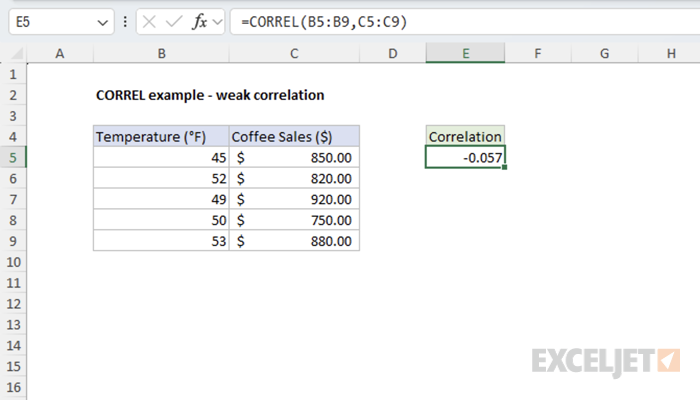Select column B header
The height and width of the screenshot is (400, 700).
[x=161, y=54]
